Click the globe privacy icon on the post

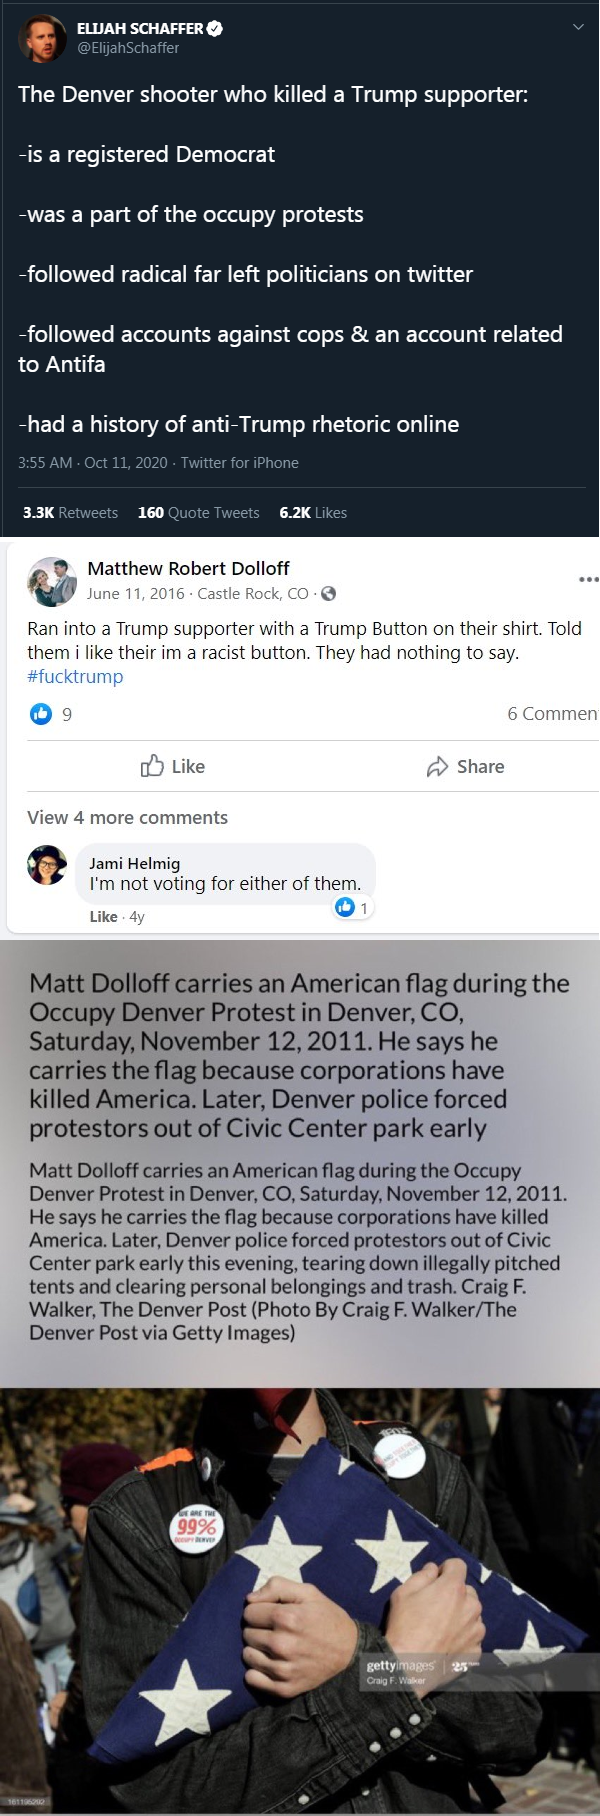328,594
